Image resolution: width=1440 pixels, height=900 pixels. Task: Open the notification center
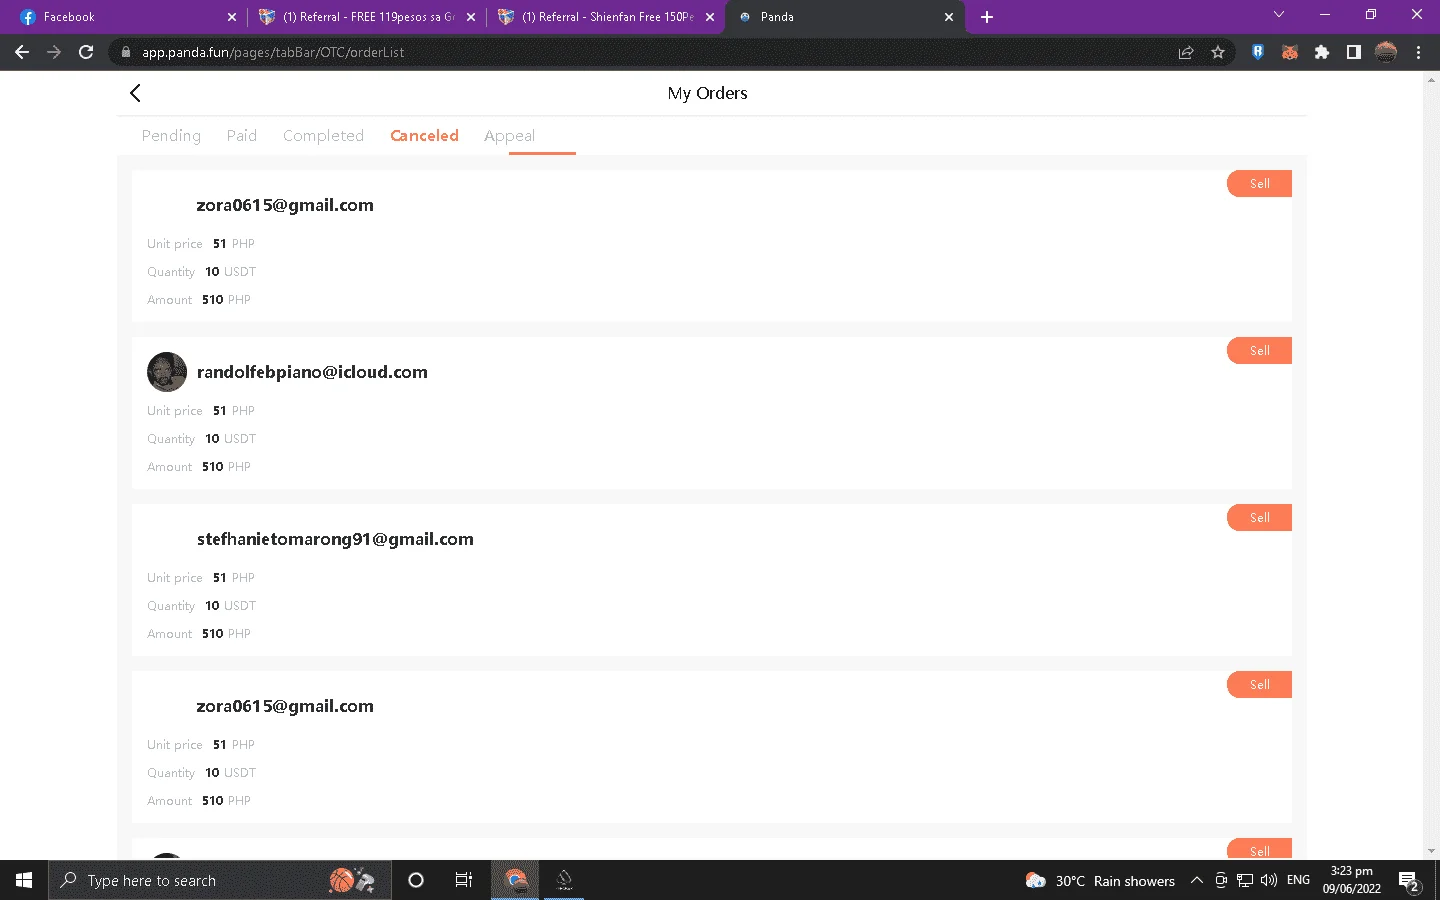(x=1410, y=881)
